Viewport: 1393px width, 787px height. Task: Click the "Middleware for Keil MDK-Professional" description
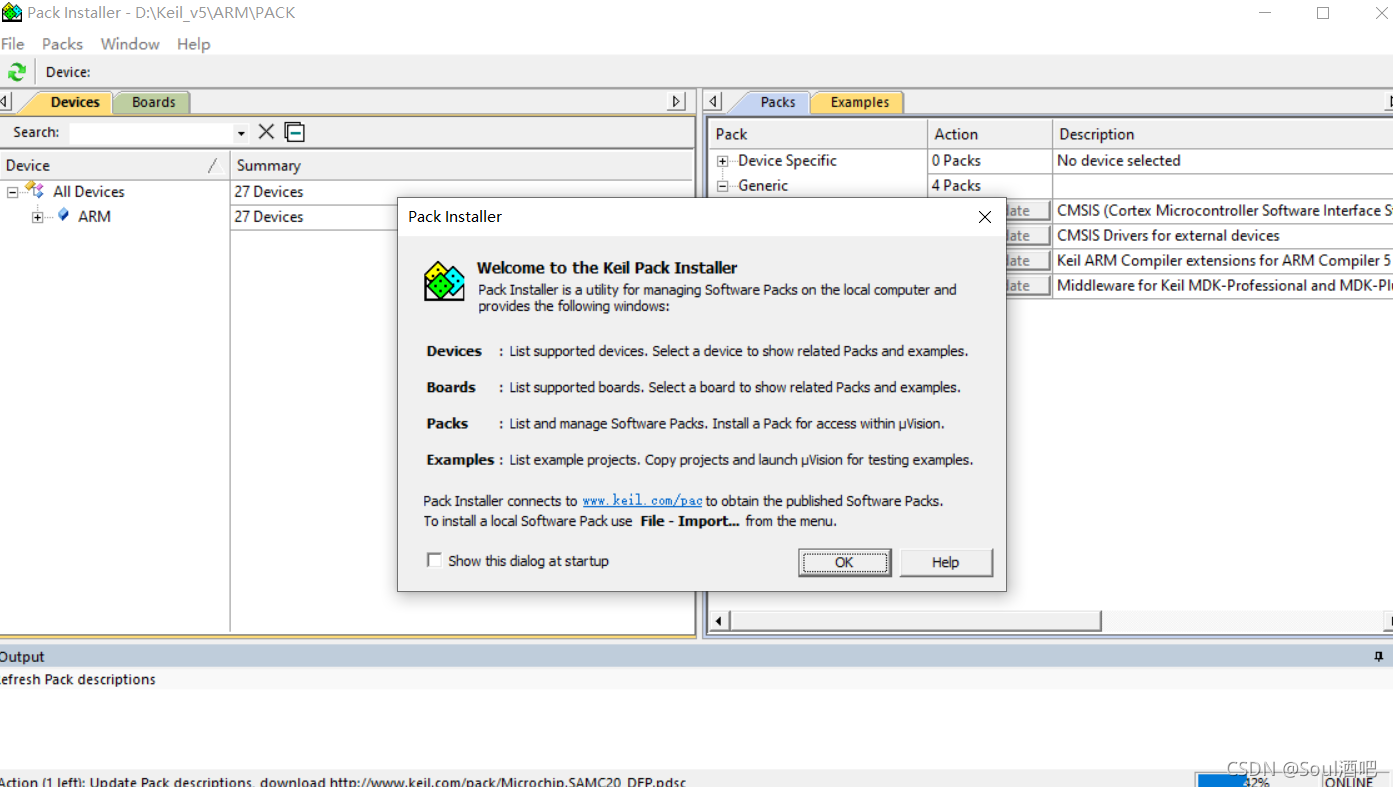click(x=1224, y=285)
